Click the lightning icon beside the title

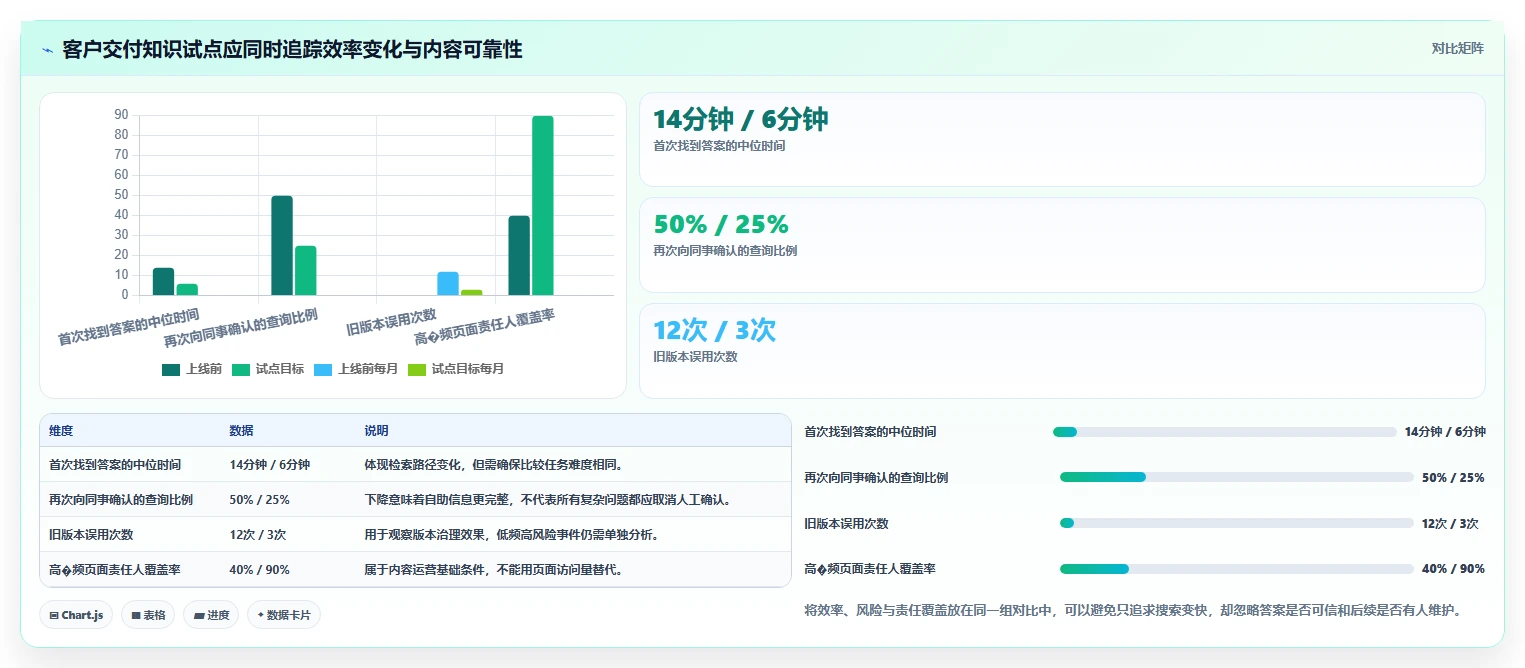47,50
